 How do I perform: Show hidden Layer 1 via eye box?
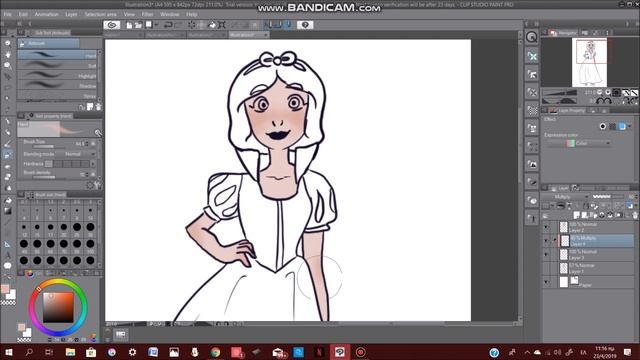coord(546,268)
